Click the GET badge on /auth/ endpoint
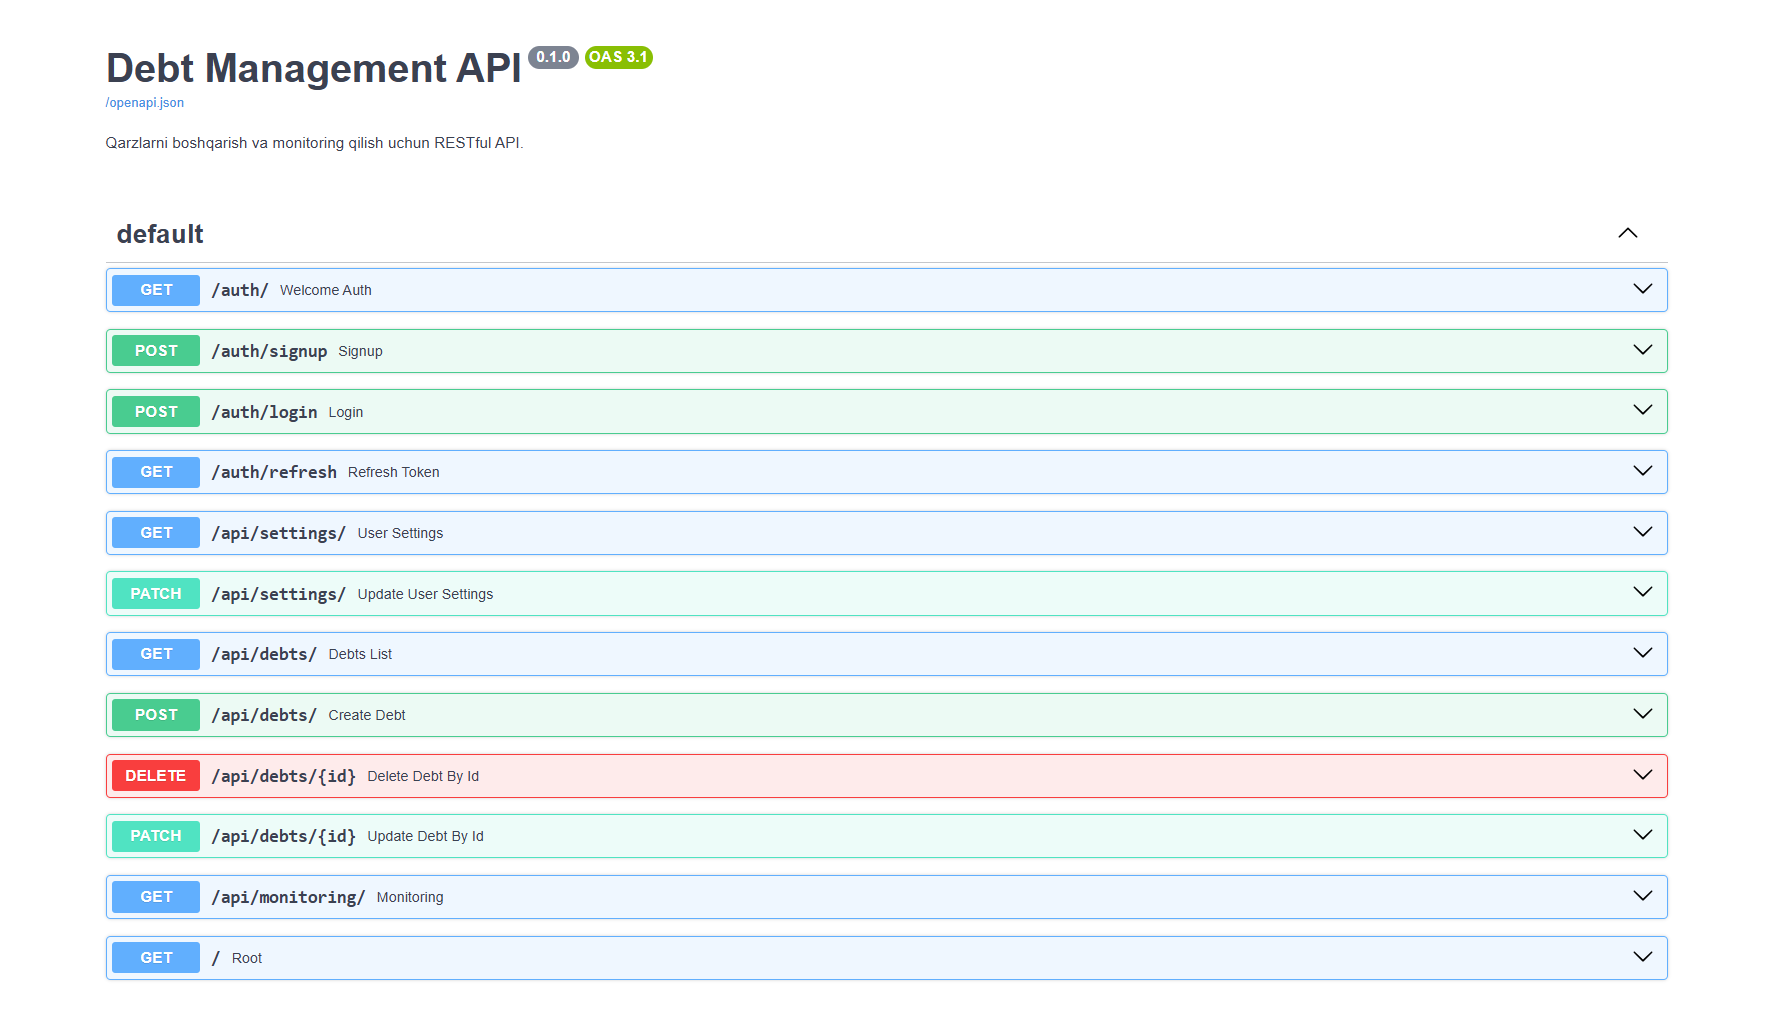The height and width of the screenshot is (1020, 1776). click(x=155, y=290)
